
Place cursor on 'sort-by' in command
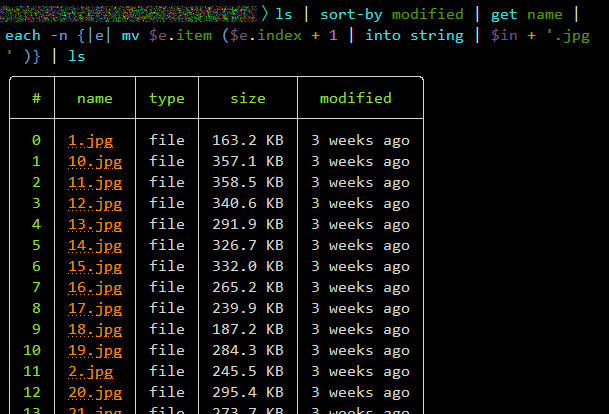pyautogui.click(x=351, y=14)
